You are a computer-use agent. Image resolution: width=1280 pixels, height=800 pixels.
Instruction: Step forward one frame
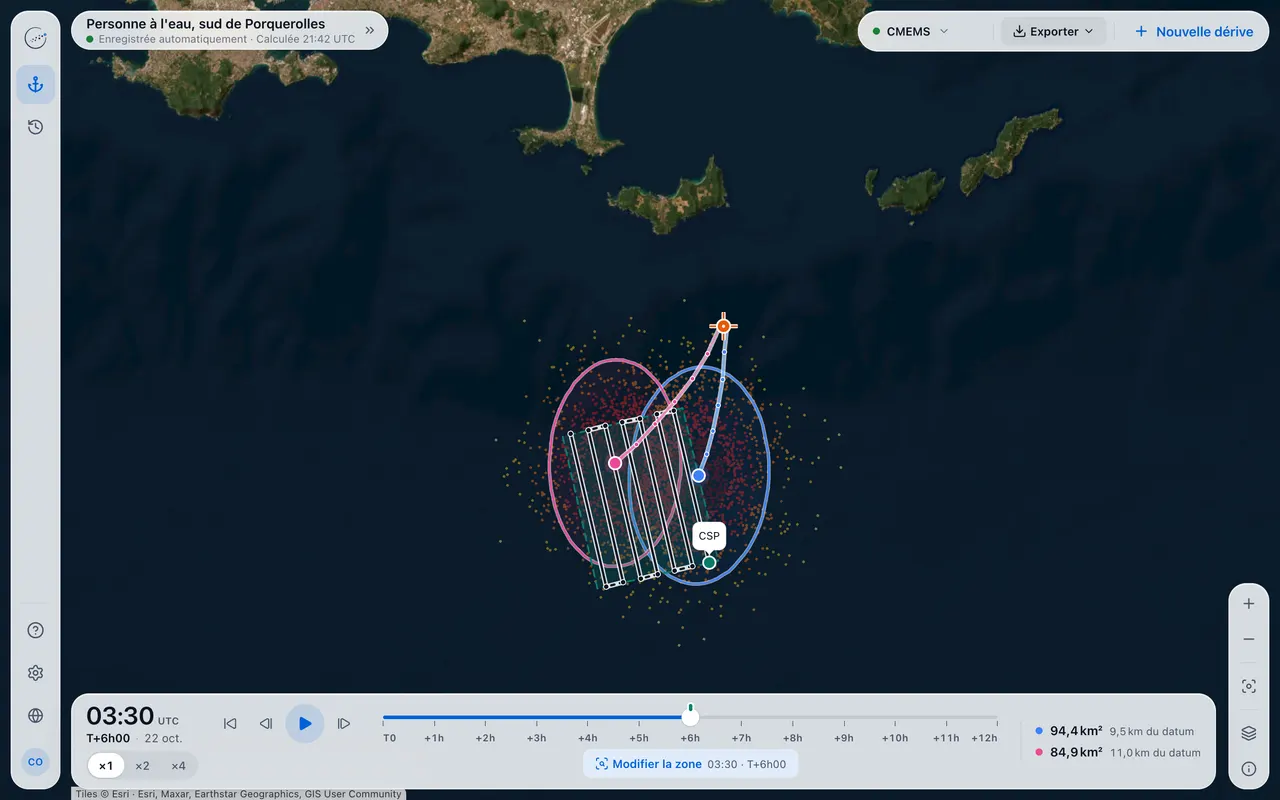pyautogui.click(x=344, y=724)
